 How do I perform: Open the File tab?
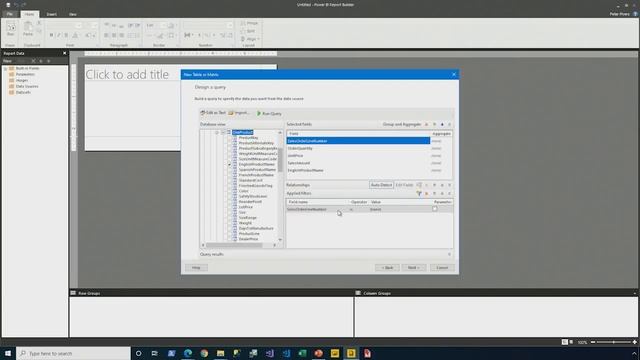coord(10,14)
